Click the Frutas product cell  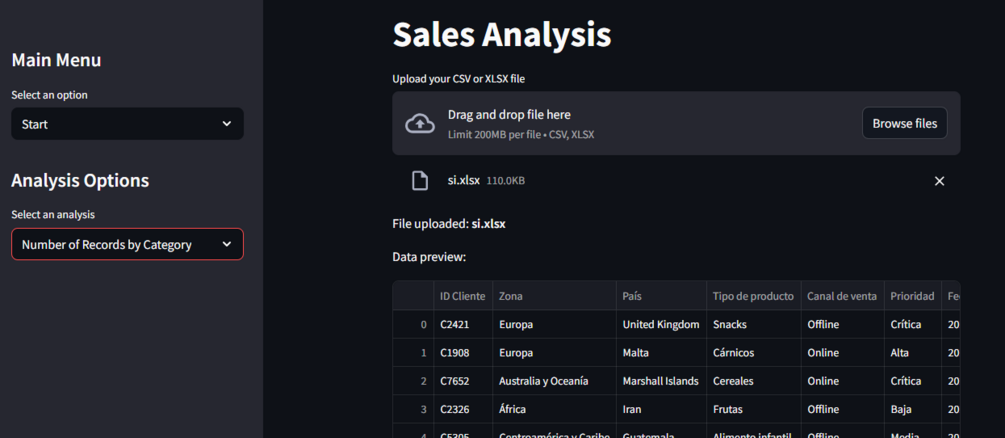731,409
